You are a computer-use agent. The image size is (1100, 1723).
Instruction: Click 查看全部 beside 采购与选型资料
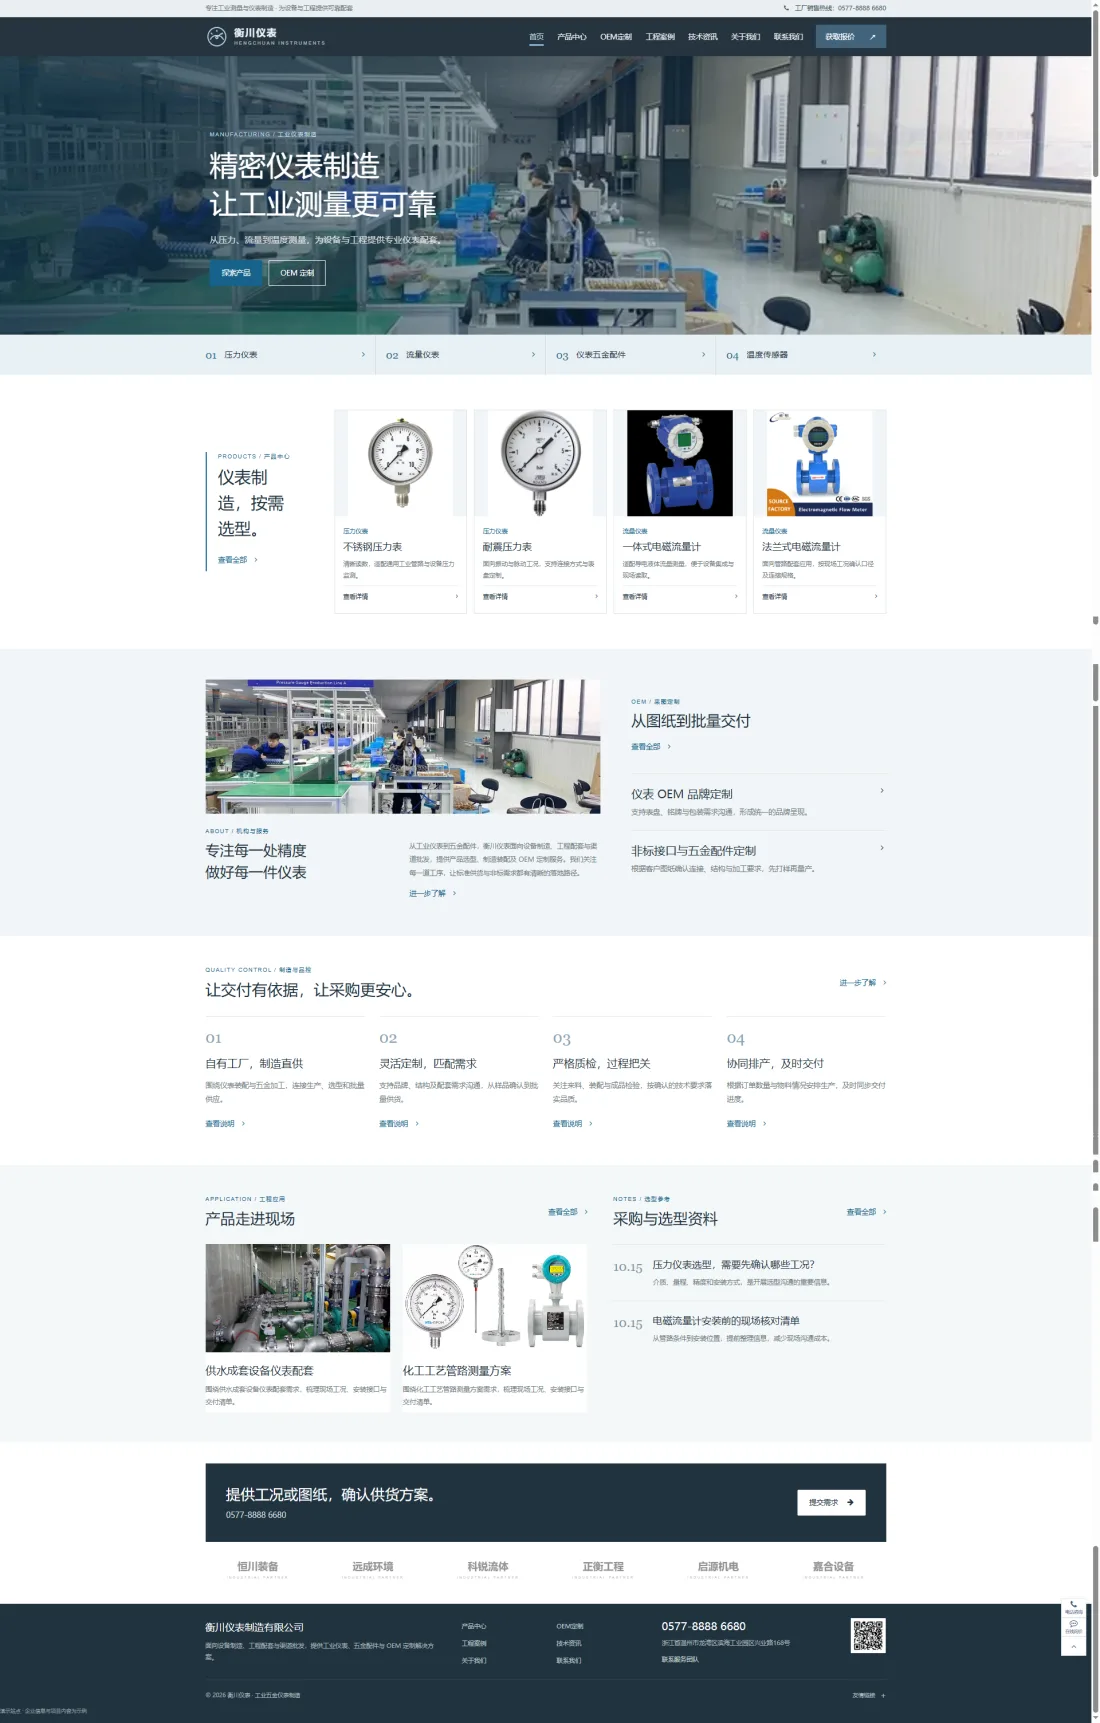866,1212
